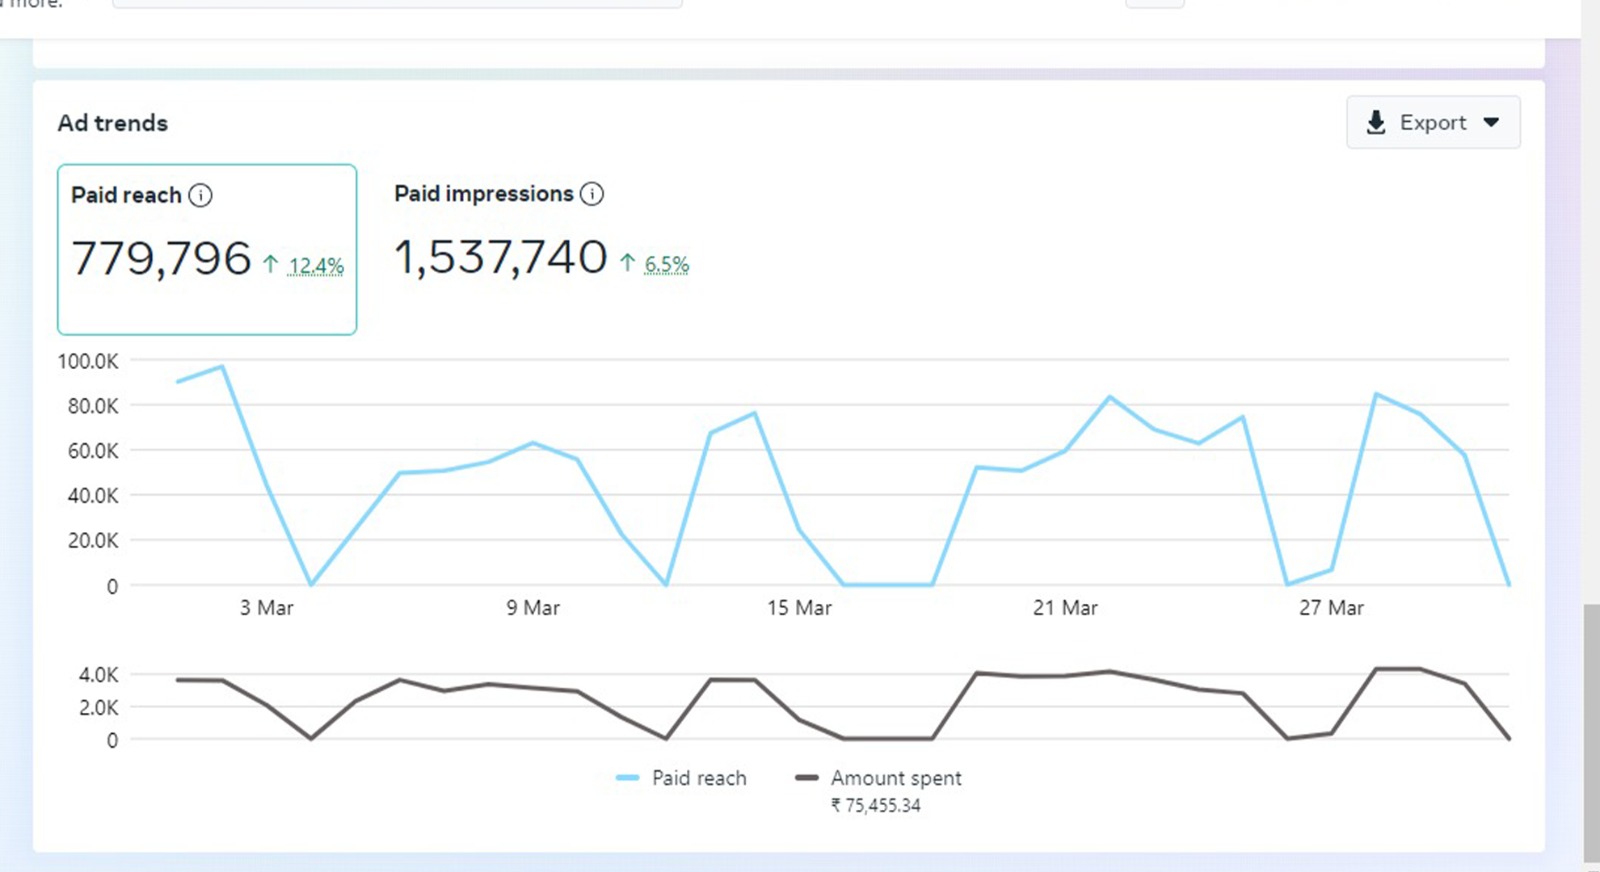Select the Paid reach metric card
Image resolution: width=1600 pixels, height=872 pixels.
[x=207, y=249]
